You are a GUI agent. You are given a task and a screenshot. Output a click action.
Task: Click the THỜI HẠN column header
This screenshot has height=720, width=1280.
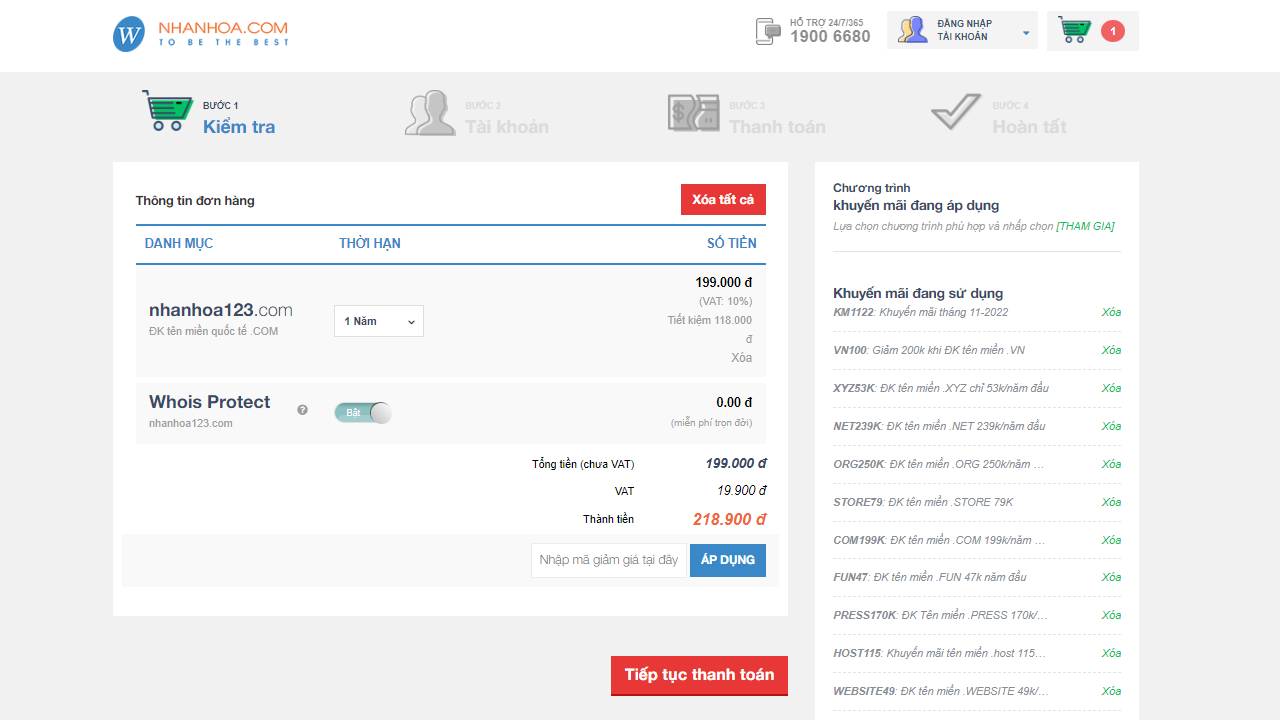370,243
